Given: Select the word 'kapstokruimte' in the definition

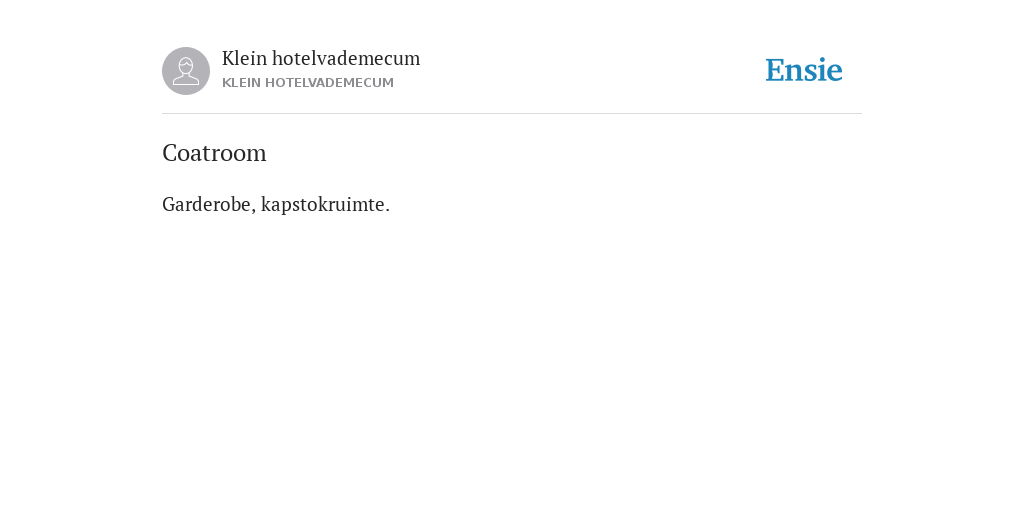Looking at the screenshot, I should click(323, 204).
